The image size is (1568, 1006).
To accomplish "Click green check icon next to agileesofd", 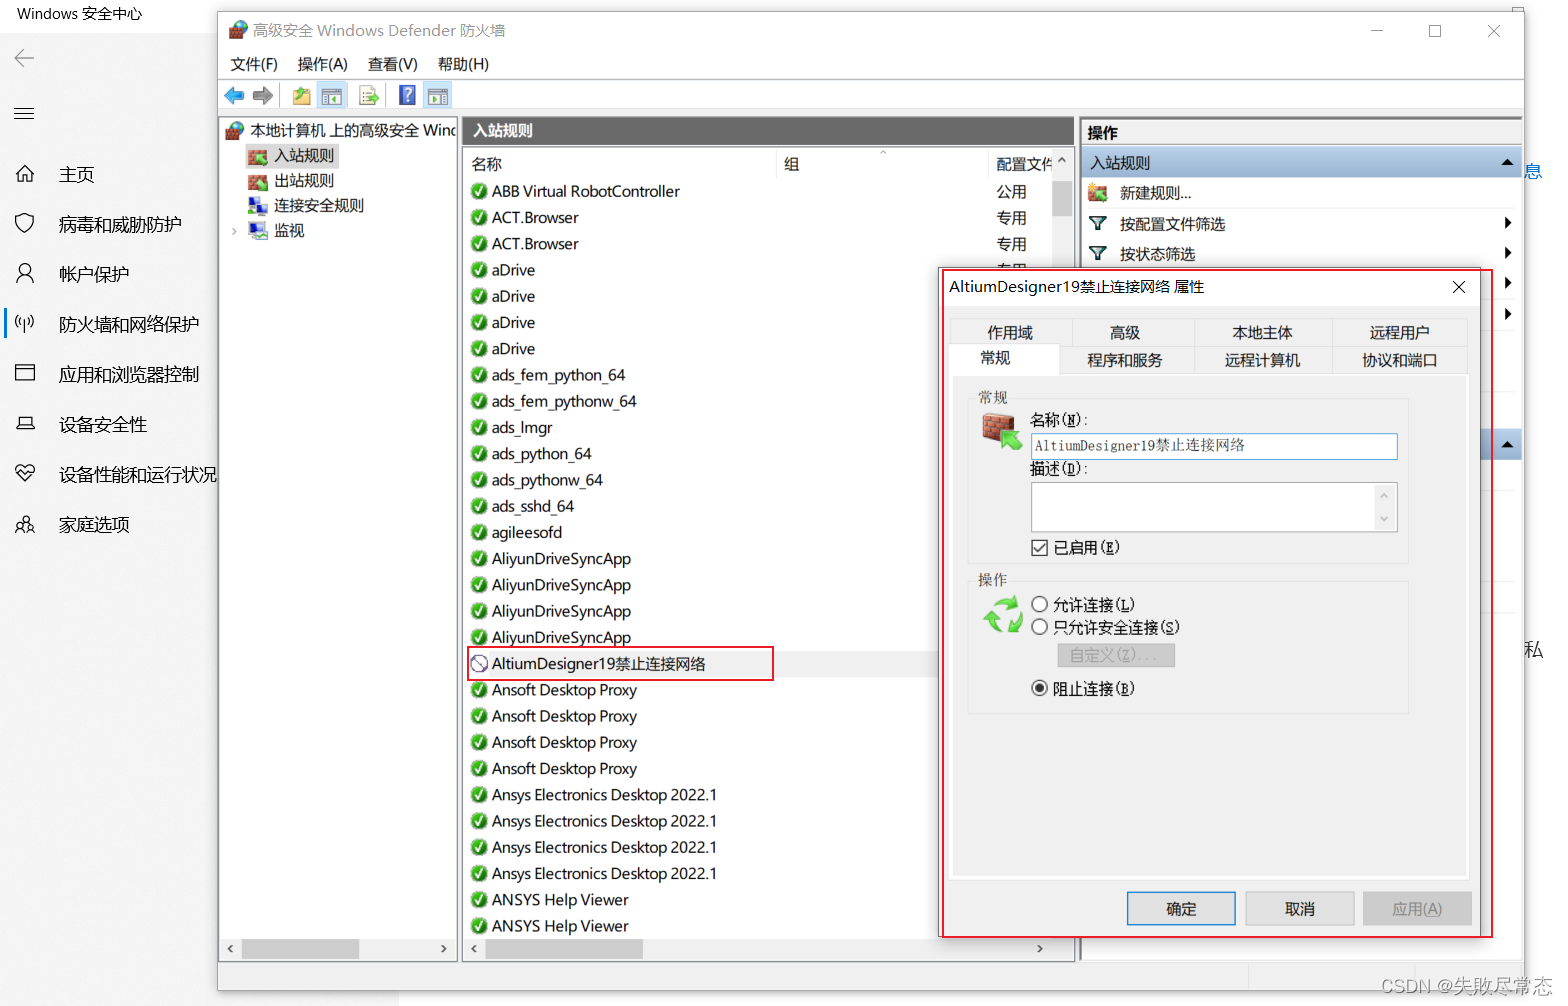I will pos(479,533).
